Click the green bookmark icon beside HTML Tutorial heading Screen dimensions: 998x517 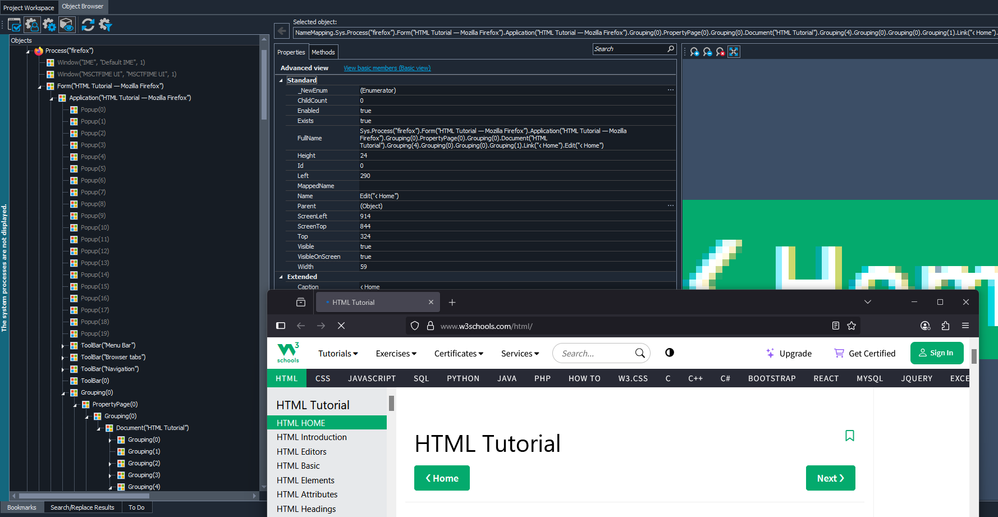[x=849, y=436]
